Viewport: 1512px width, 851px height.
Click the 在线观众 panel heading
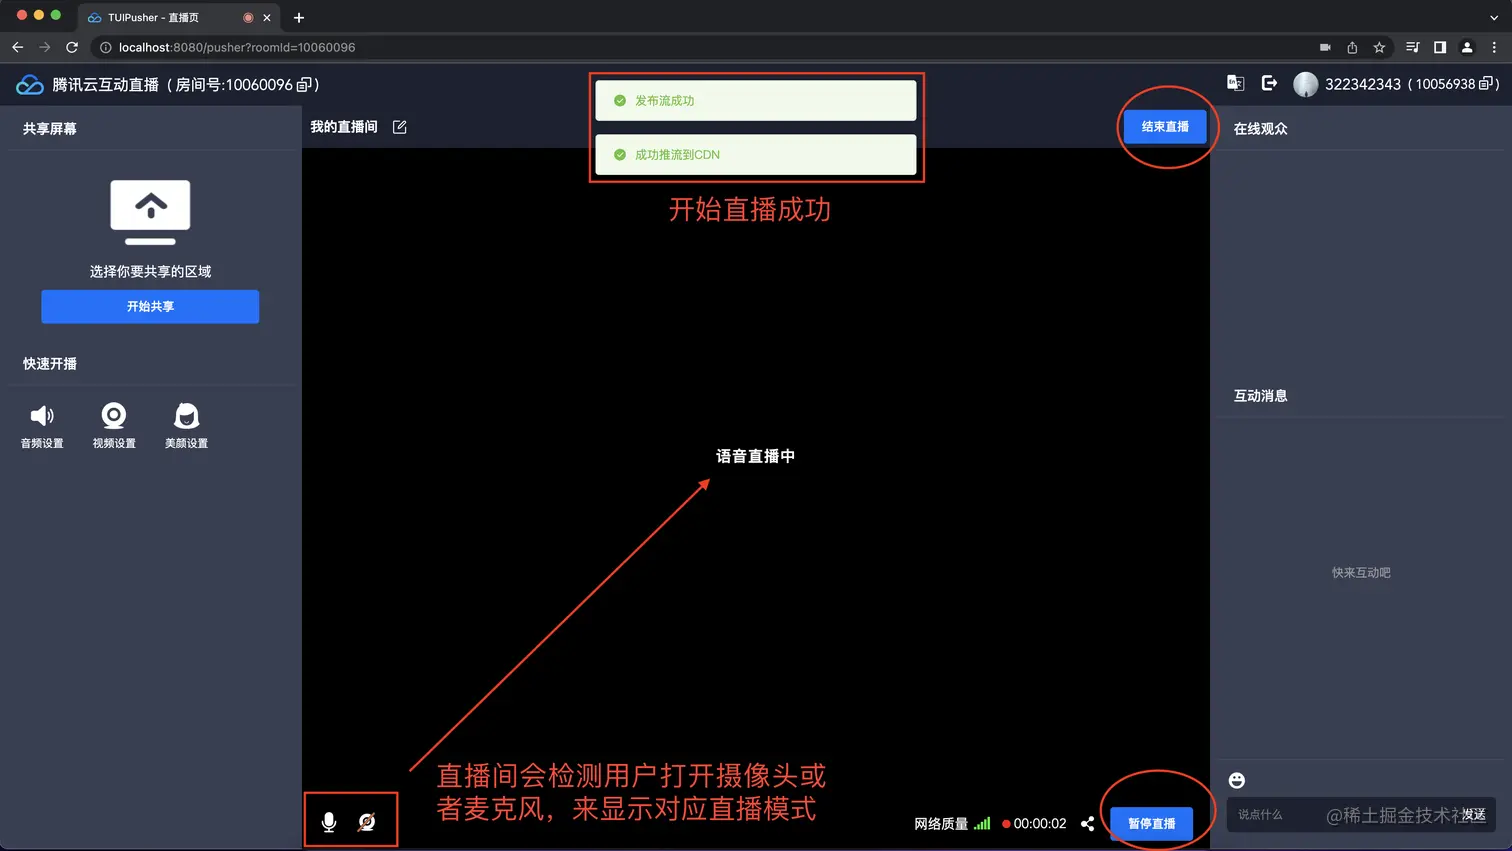(x=1260, y=129)
